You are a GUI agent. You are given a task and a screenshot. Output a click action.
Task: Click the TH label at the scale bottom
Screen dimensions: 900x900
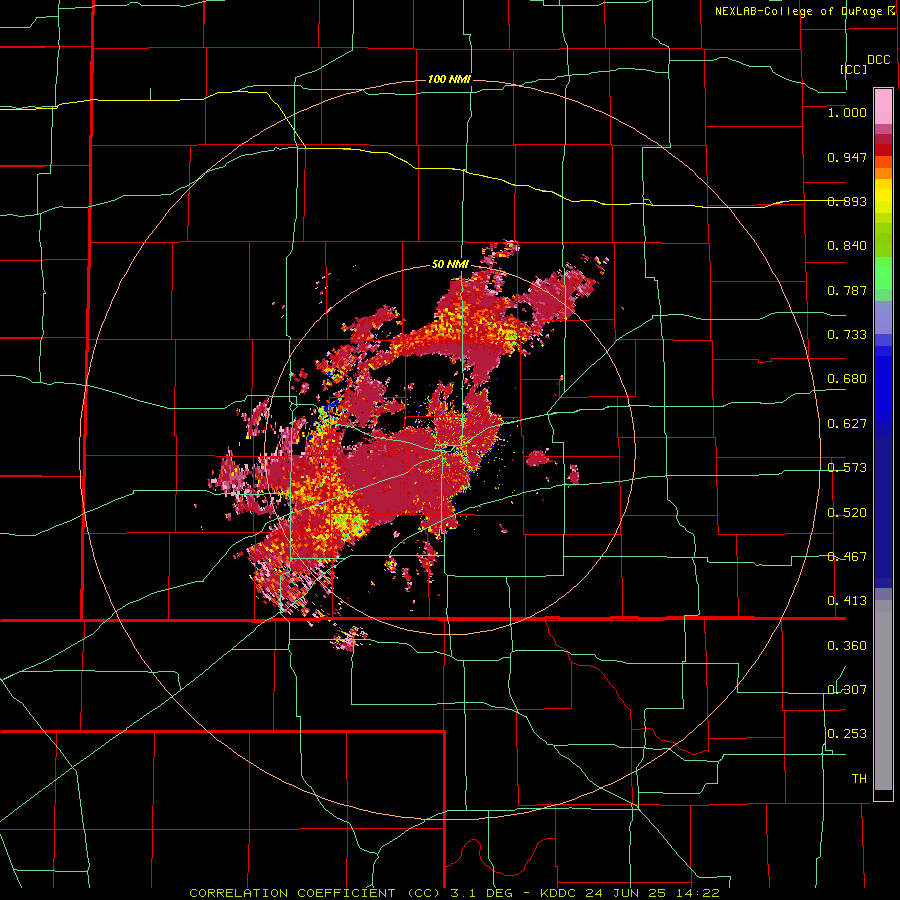[859, 779]
